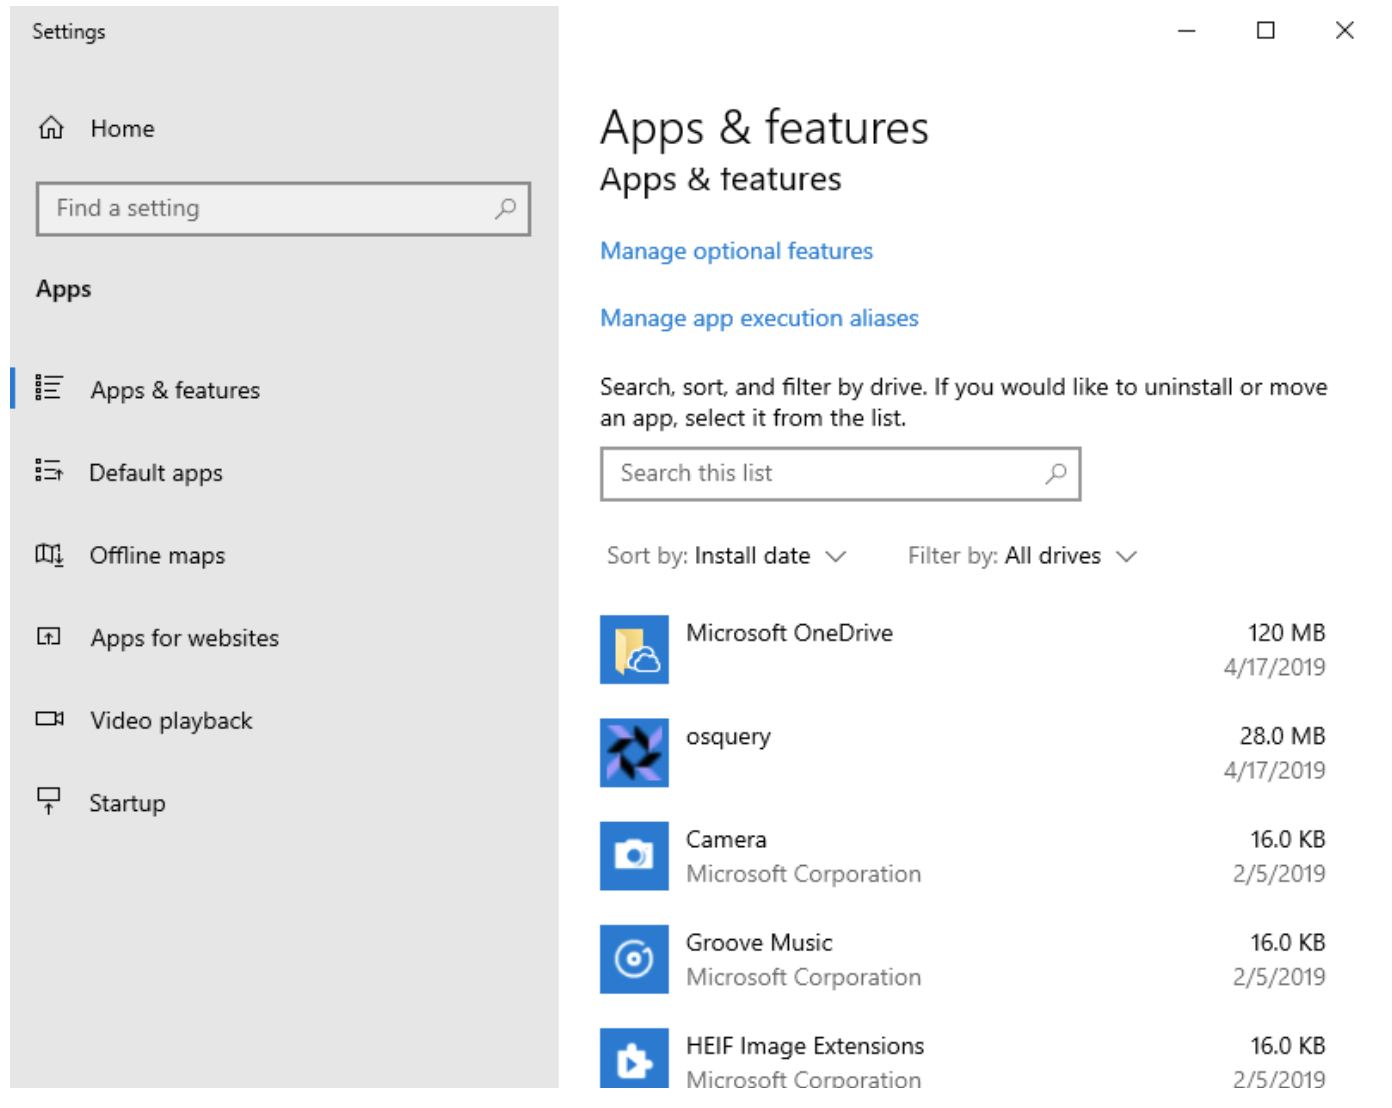This screenshot has width=1392, height=1108.
Task: Click the Default apps sidebar icon
Action: coord(48,471)
